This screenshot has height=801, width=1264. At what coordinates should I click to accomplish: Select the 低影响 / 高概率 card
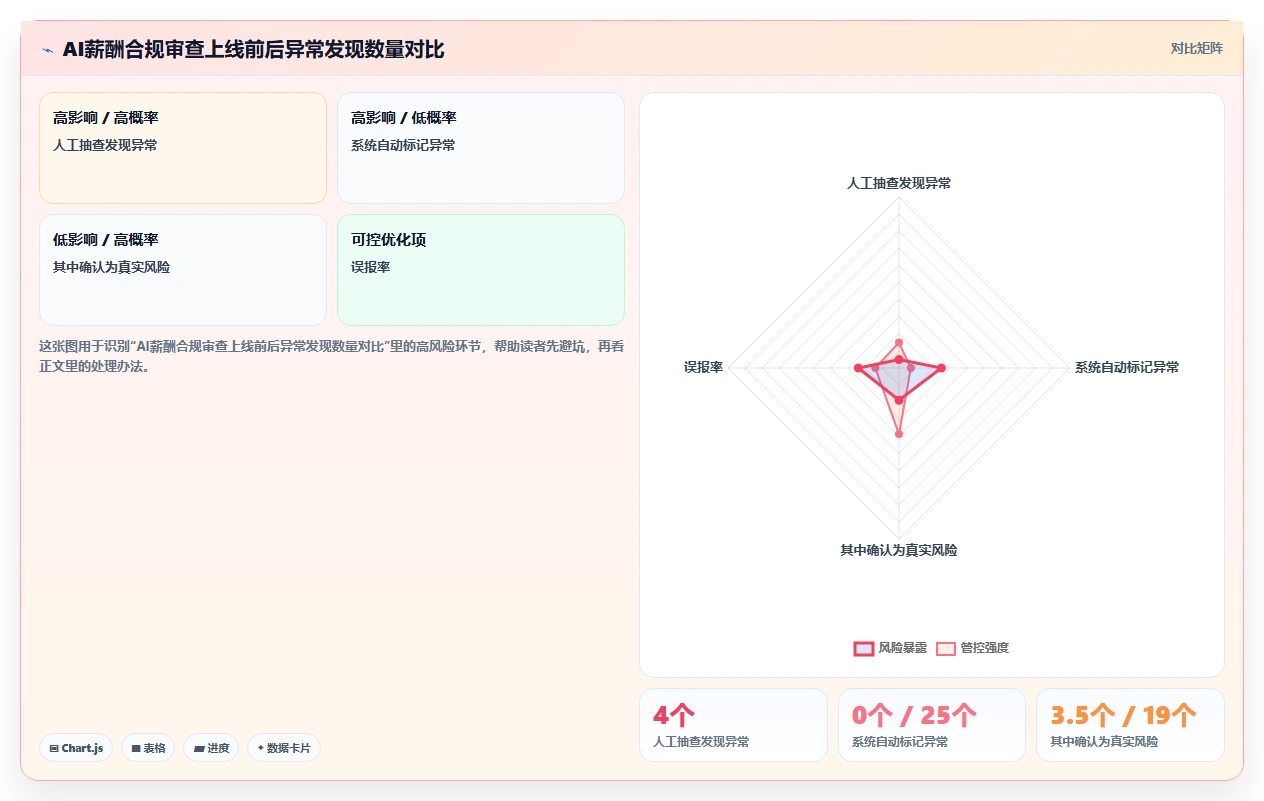(183, 270)
